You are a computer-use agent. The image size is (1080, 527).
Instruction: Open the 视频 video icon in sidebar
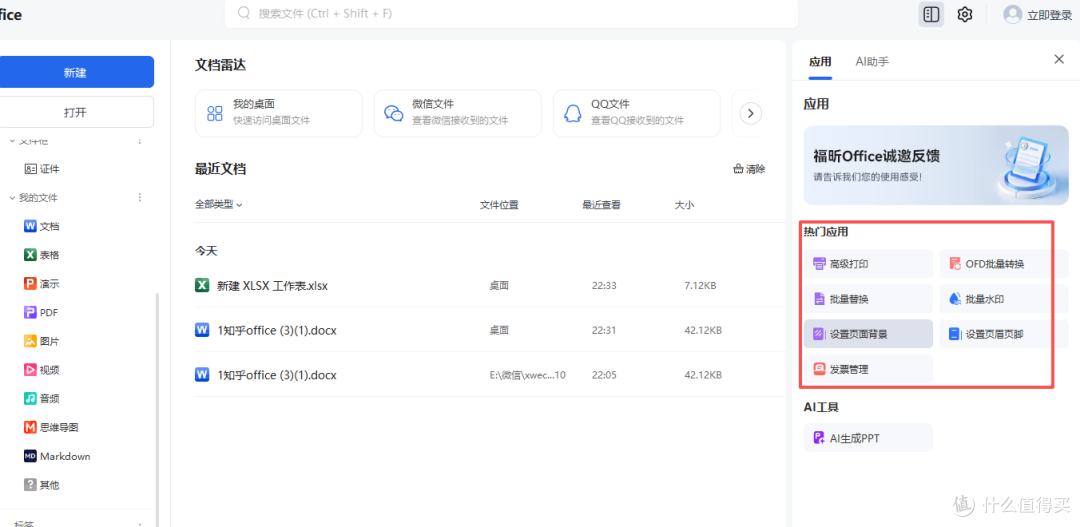click(x=30, y=370)
